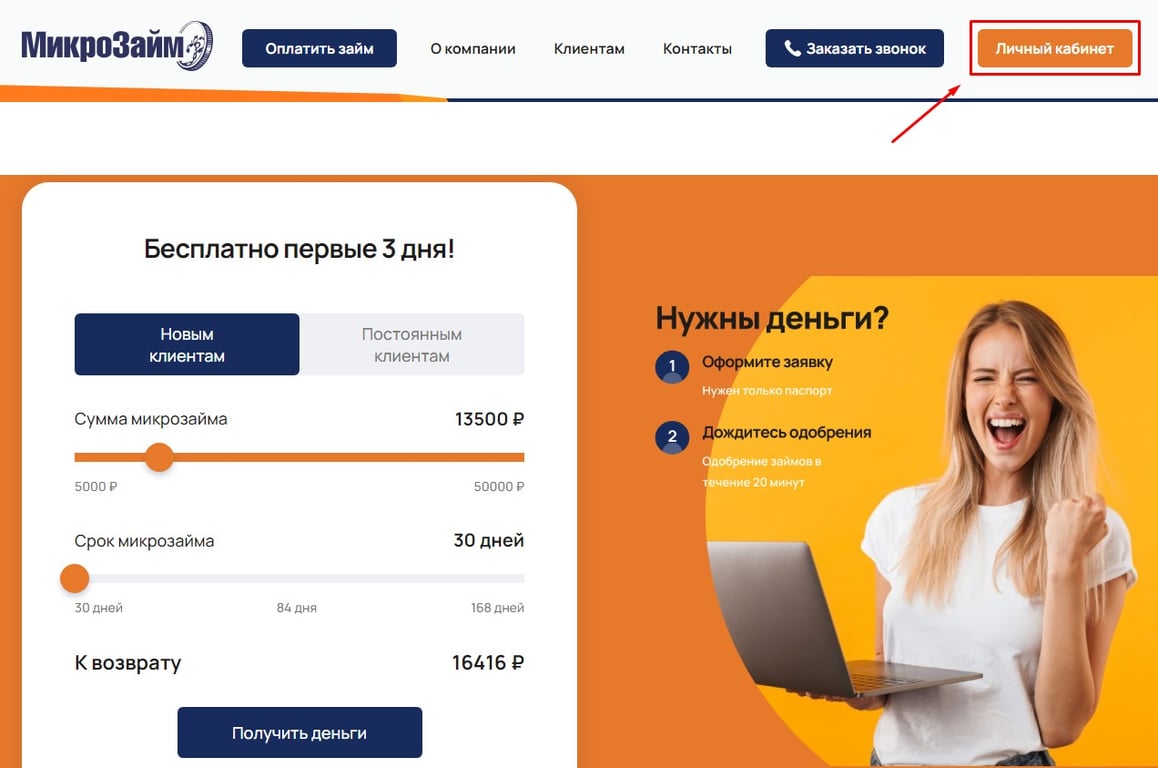Click the 50000 ₽ end of amount slider
The image size is (1158, 768).
click(499, 487)
